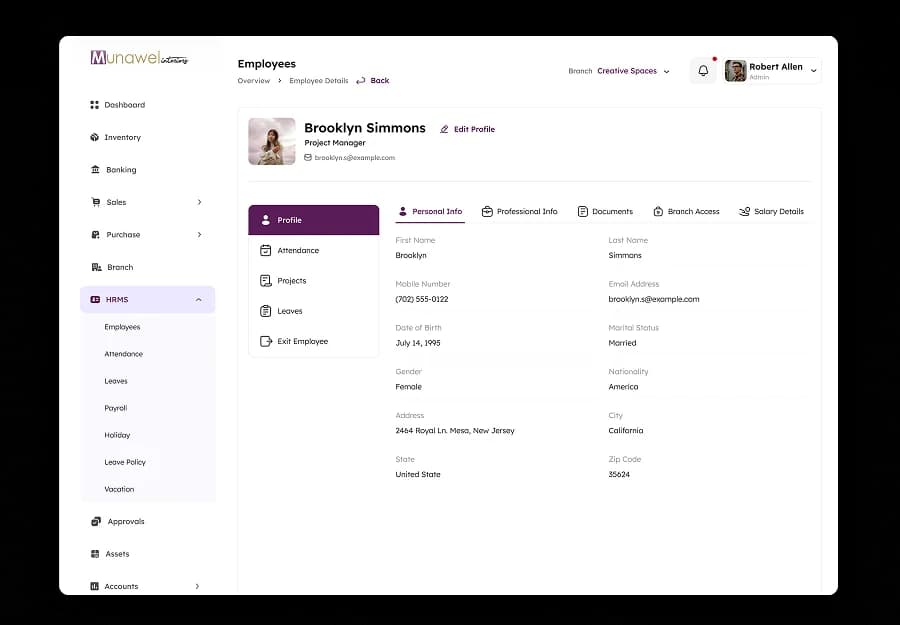Click the Employee Details breadcrumb
The image size is (900, 625).
319,80
